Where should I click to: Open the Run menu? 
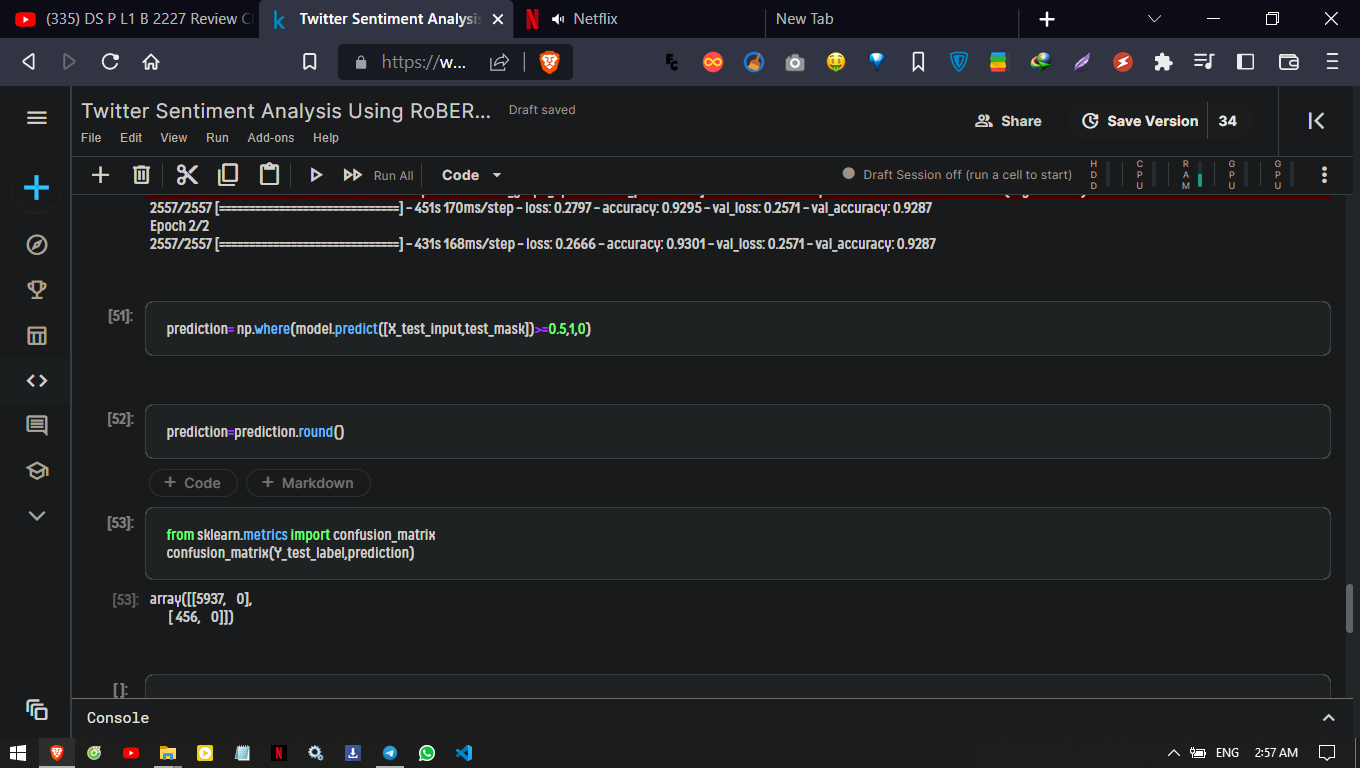217,138
